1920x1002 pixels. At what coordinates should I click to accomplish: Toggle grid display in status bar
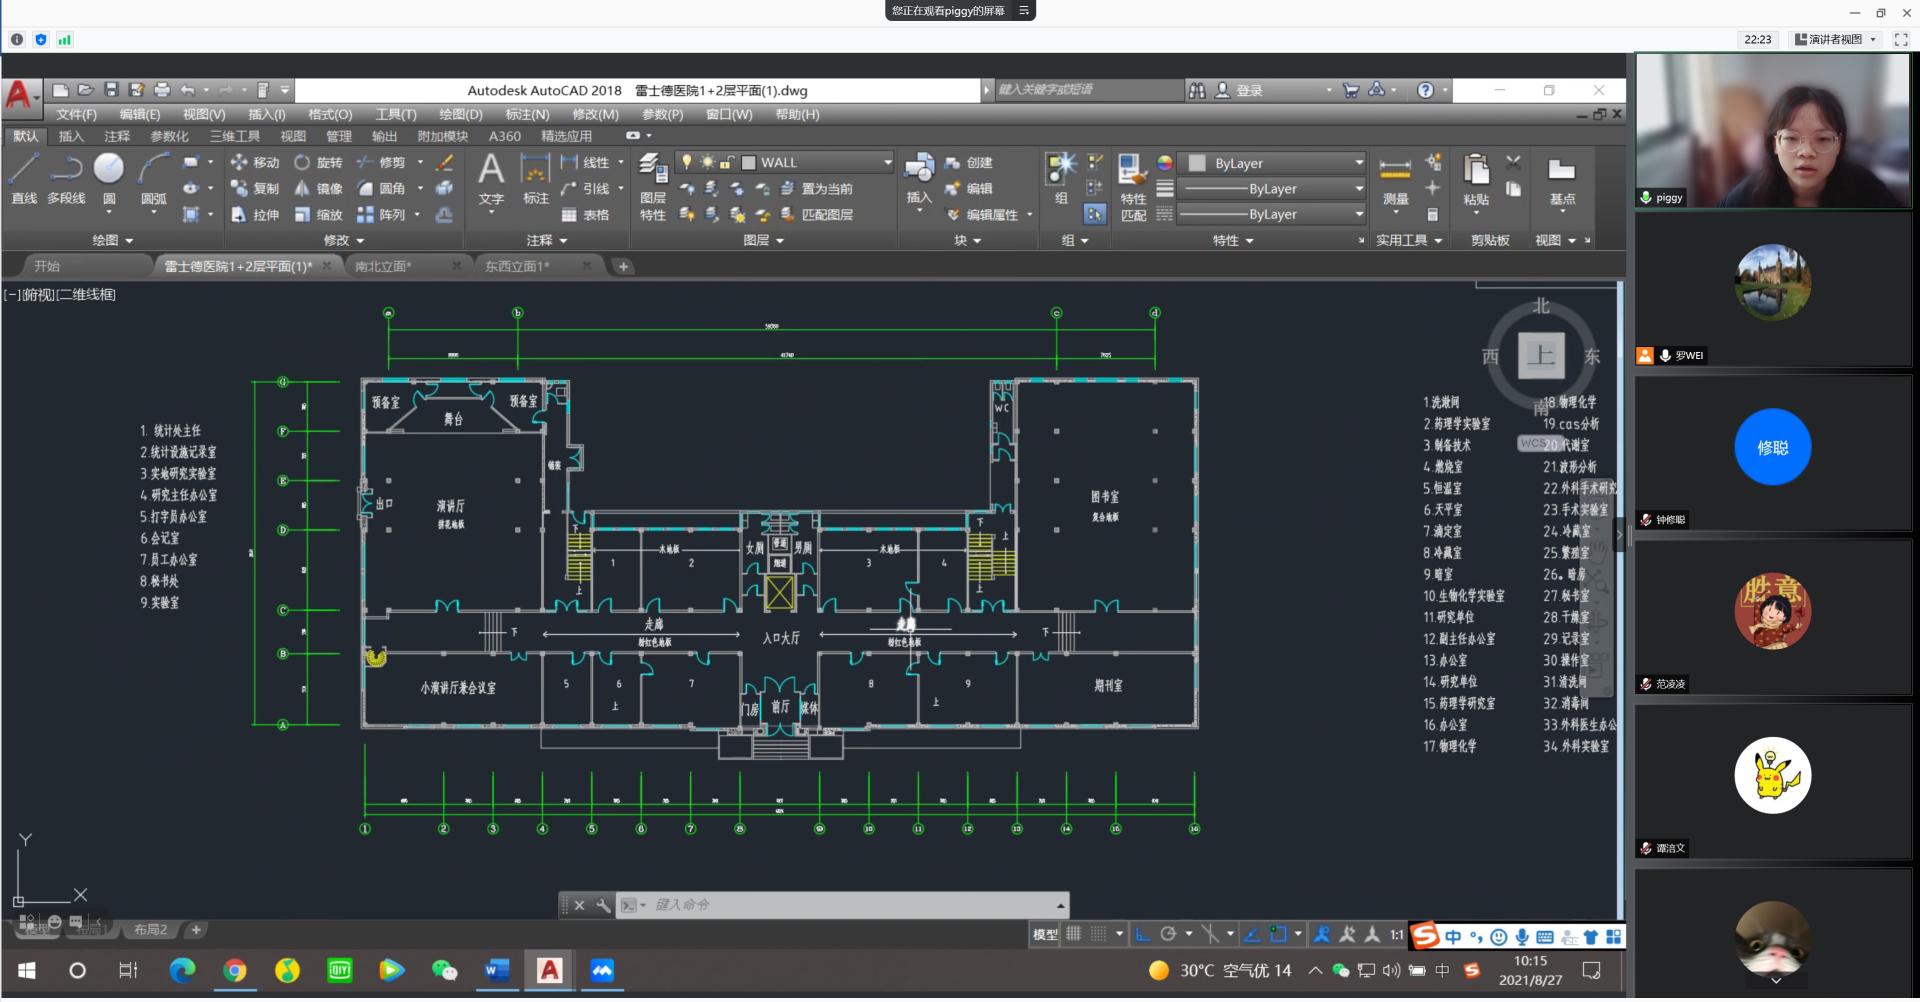coord(1074,935)
